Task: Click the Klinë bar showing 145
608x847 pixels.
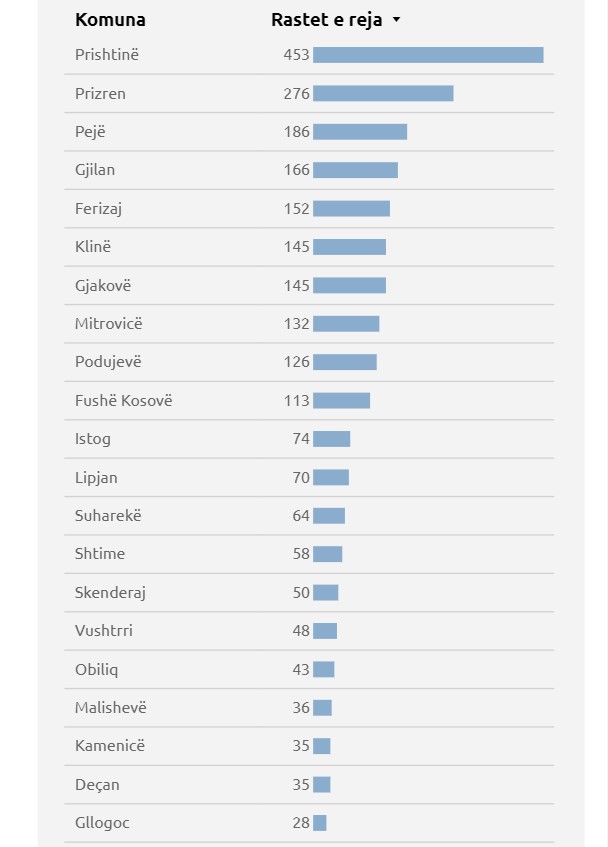Action: click(349, 247)
